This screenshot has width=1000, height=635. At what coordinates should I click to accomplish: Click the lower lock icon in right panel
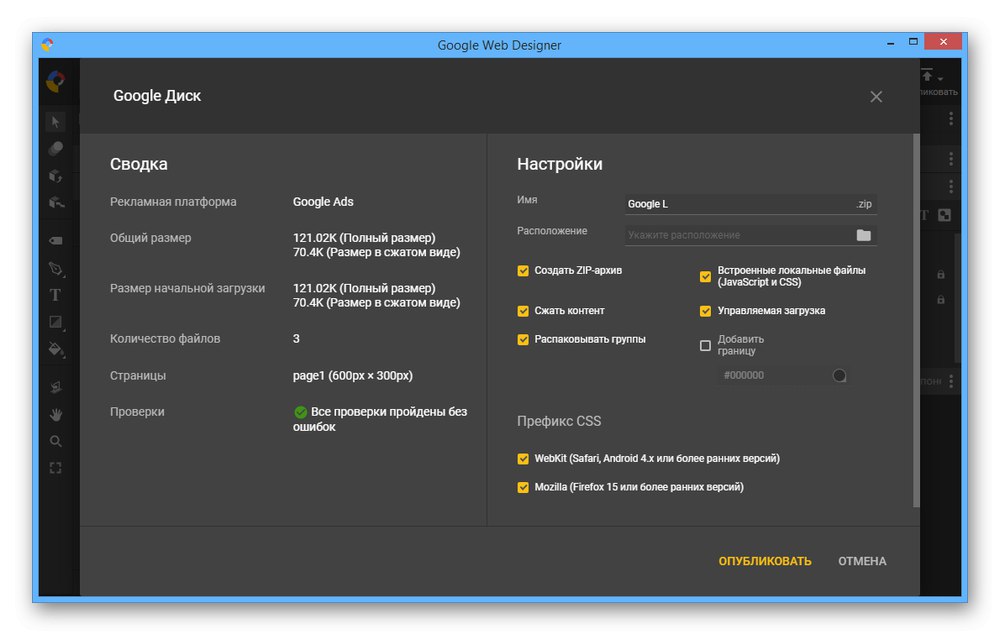pos(941,300)
